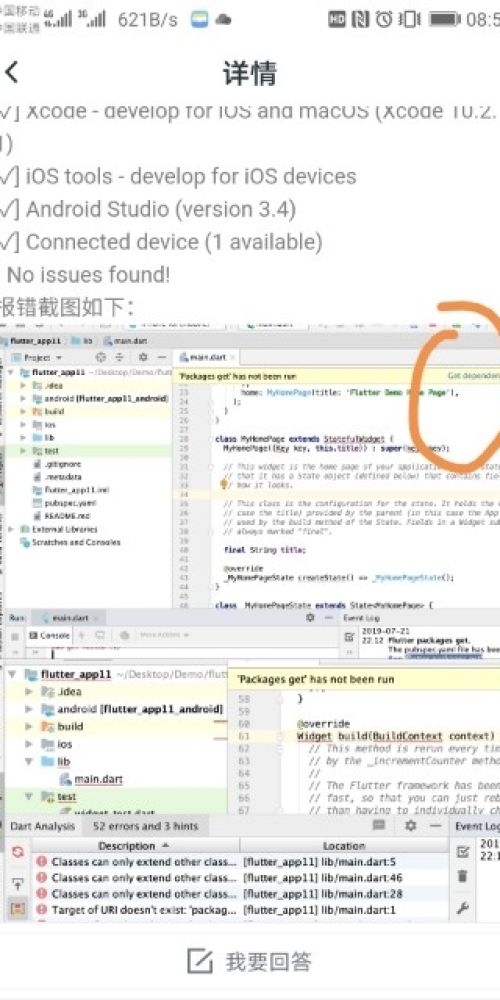Toggle the filter icon in Dart Analysis sidebar

tap(17, 884)
